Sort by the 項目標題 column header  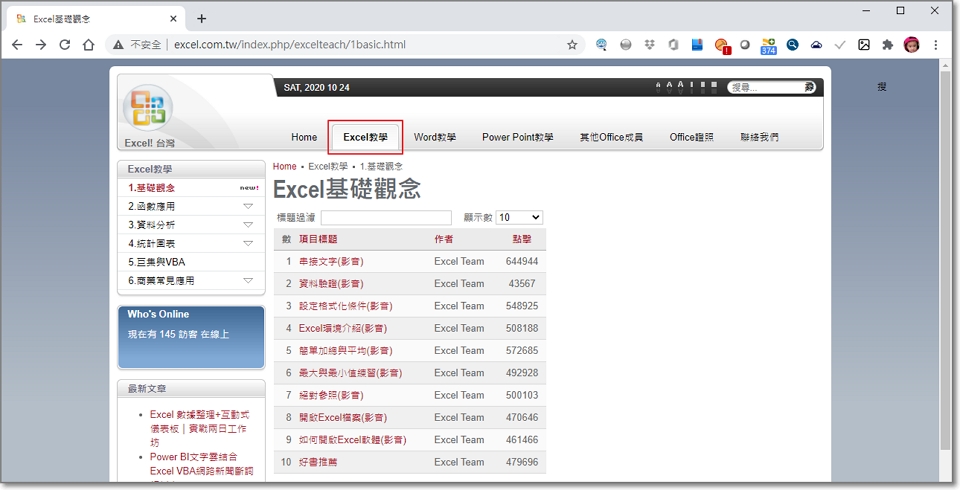click(318, 239)
